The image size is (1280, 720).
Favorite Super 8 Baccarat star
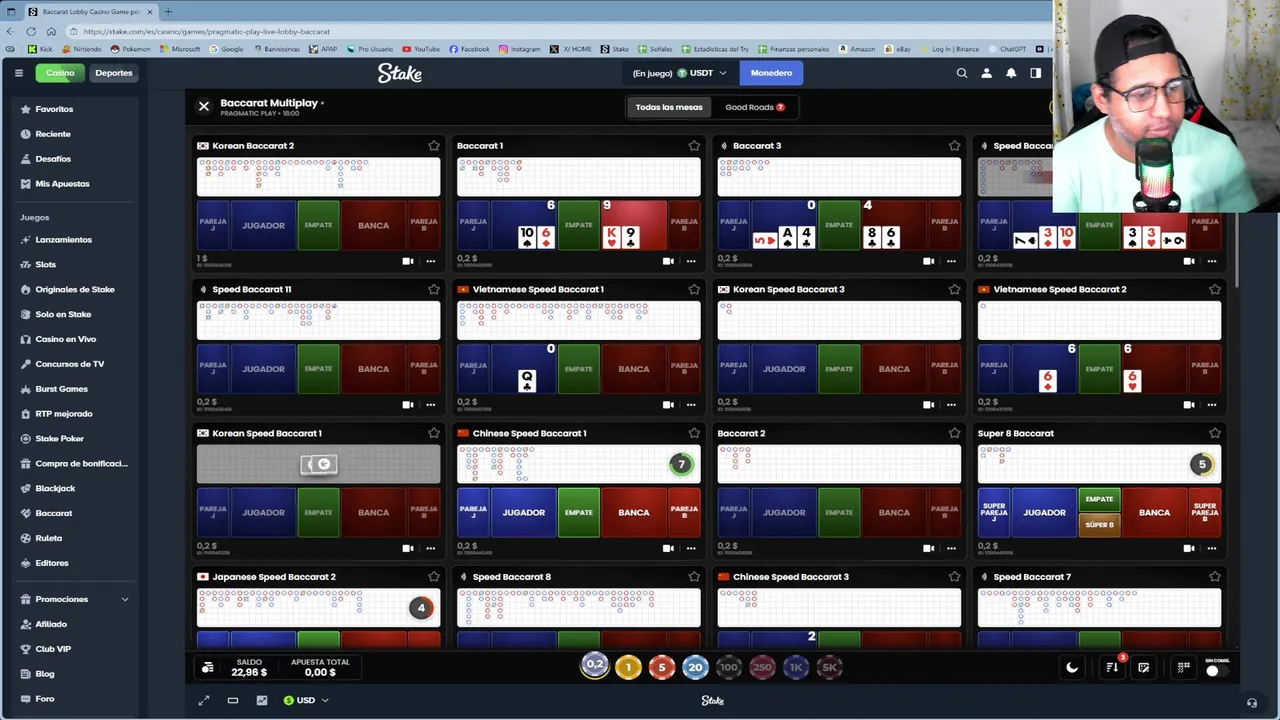coord(1214,433)
